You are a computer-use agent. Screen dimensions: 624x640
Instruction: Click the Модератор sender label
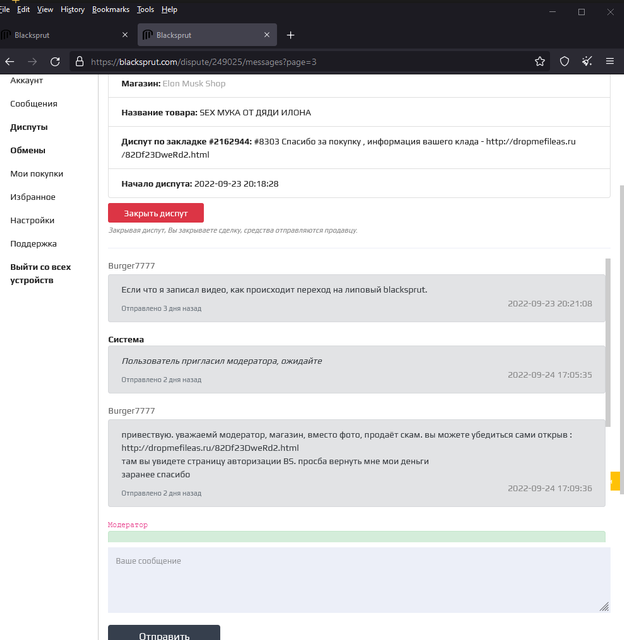coord(128,524)
